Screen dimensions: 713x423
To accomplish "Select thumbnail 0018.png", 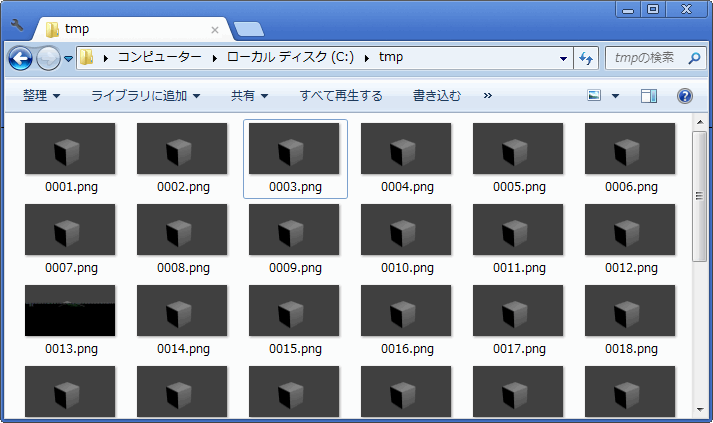I will click(630, 310).
